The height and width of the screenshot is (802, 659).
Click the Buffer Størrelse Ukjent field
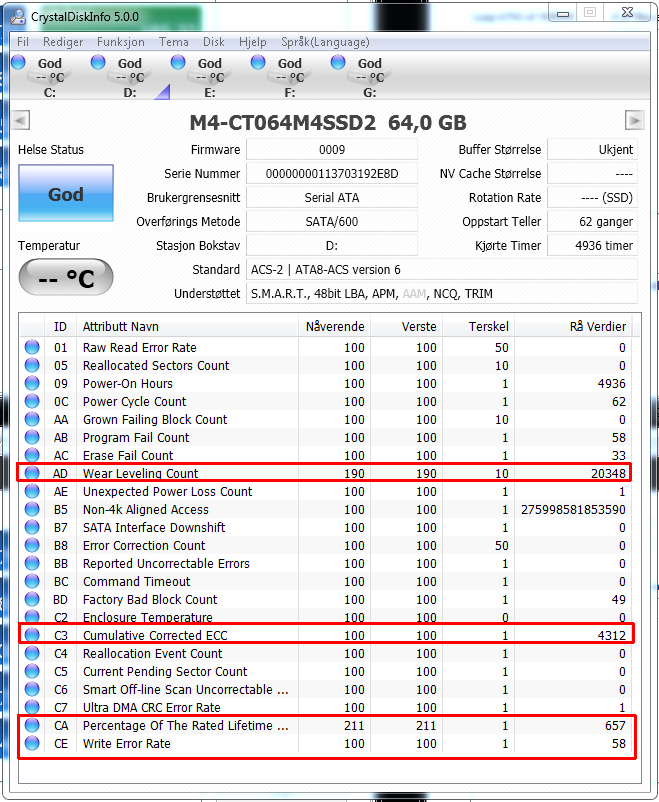coord(592,149)
